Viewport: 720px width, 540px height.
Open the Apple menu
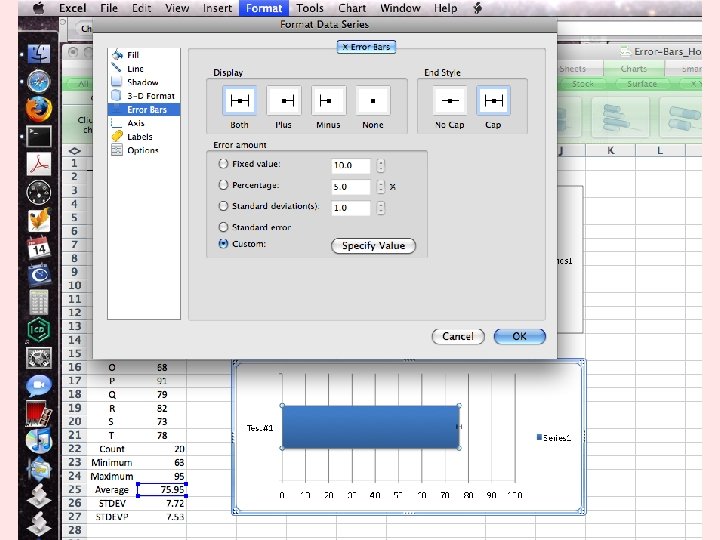39,8
